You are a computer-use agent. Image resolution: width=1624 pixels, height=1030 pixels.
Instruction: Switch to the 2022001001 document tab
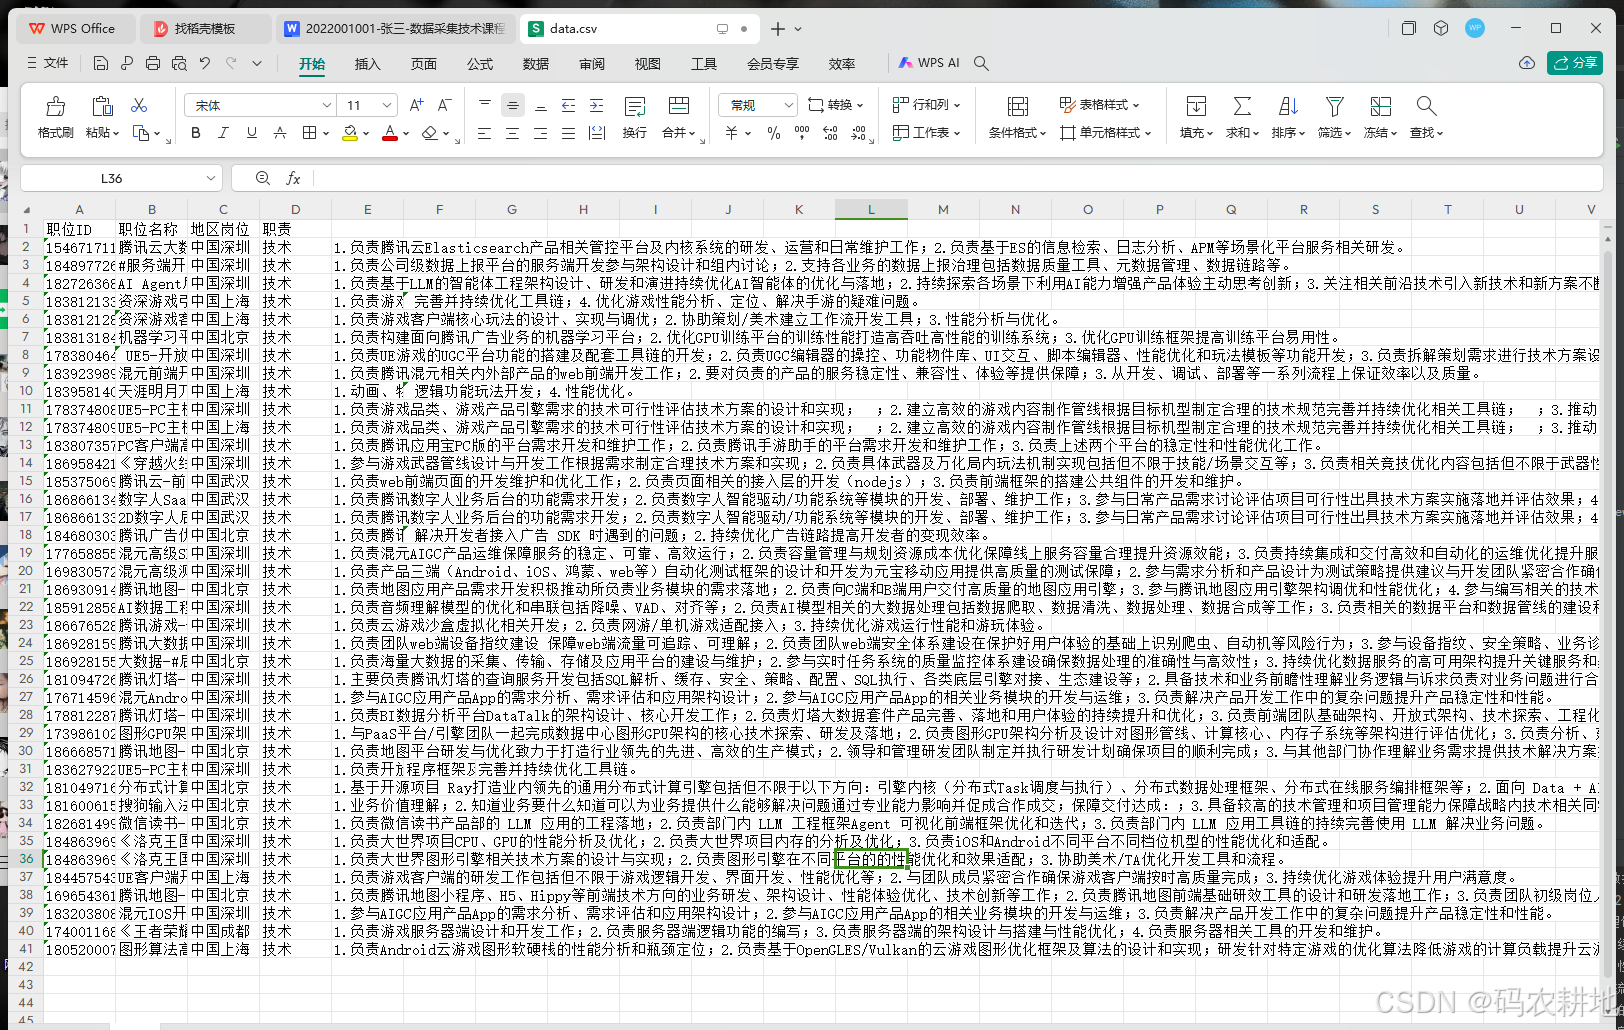click(x=394, y=28)
